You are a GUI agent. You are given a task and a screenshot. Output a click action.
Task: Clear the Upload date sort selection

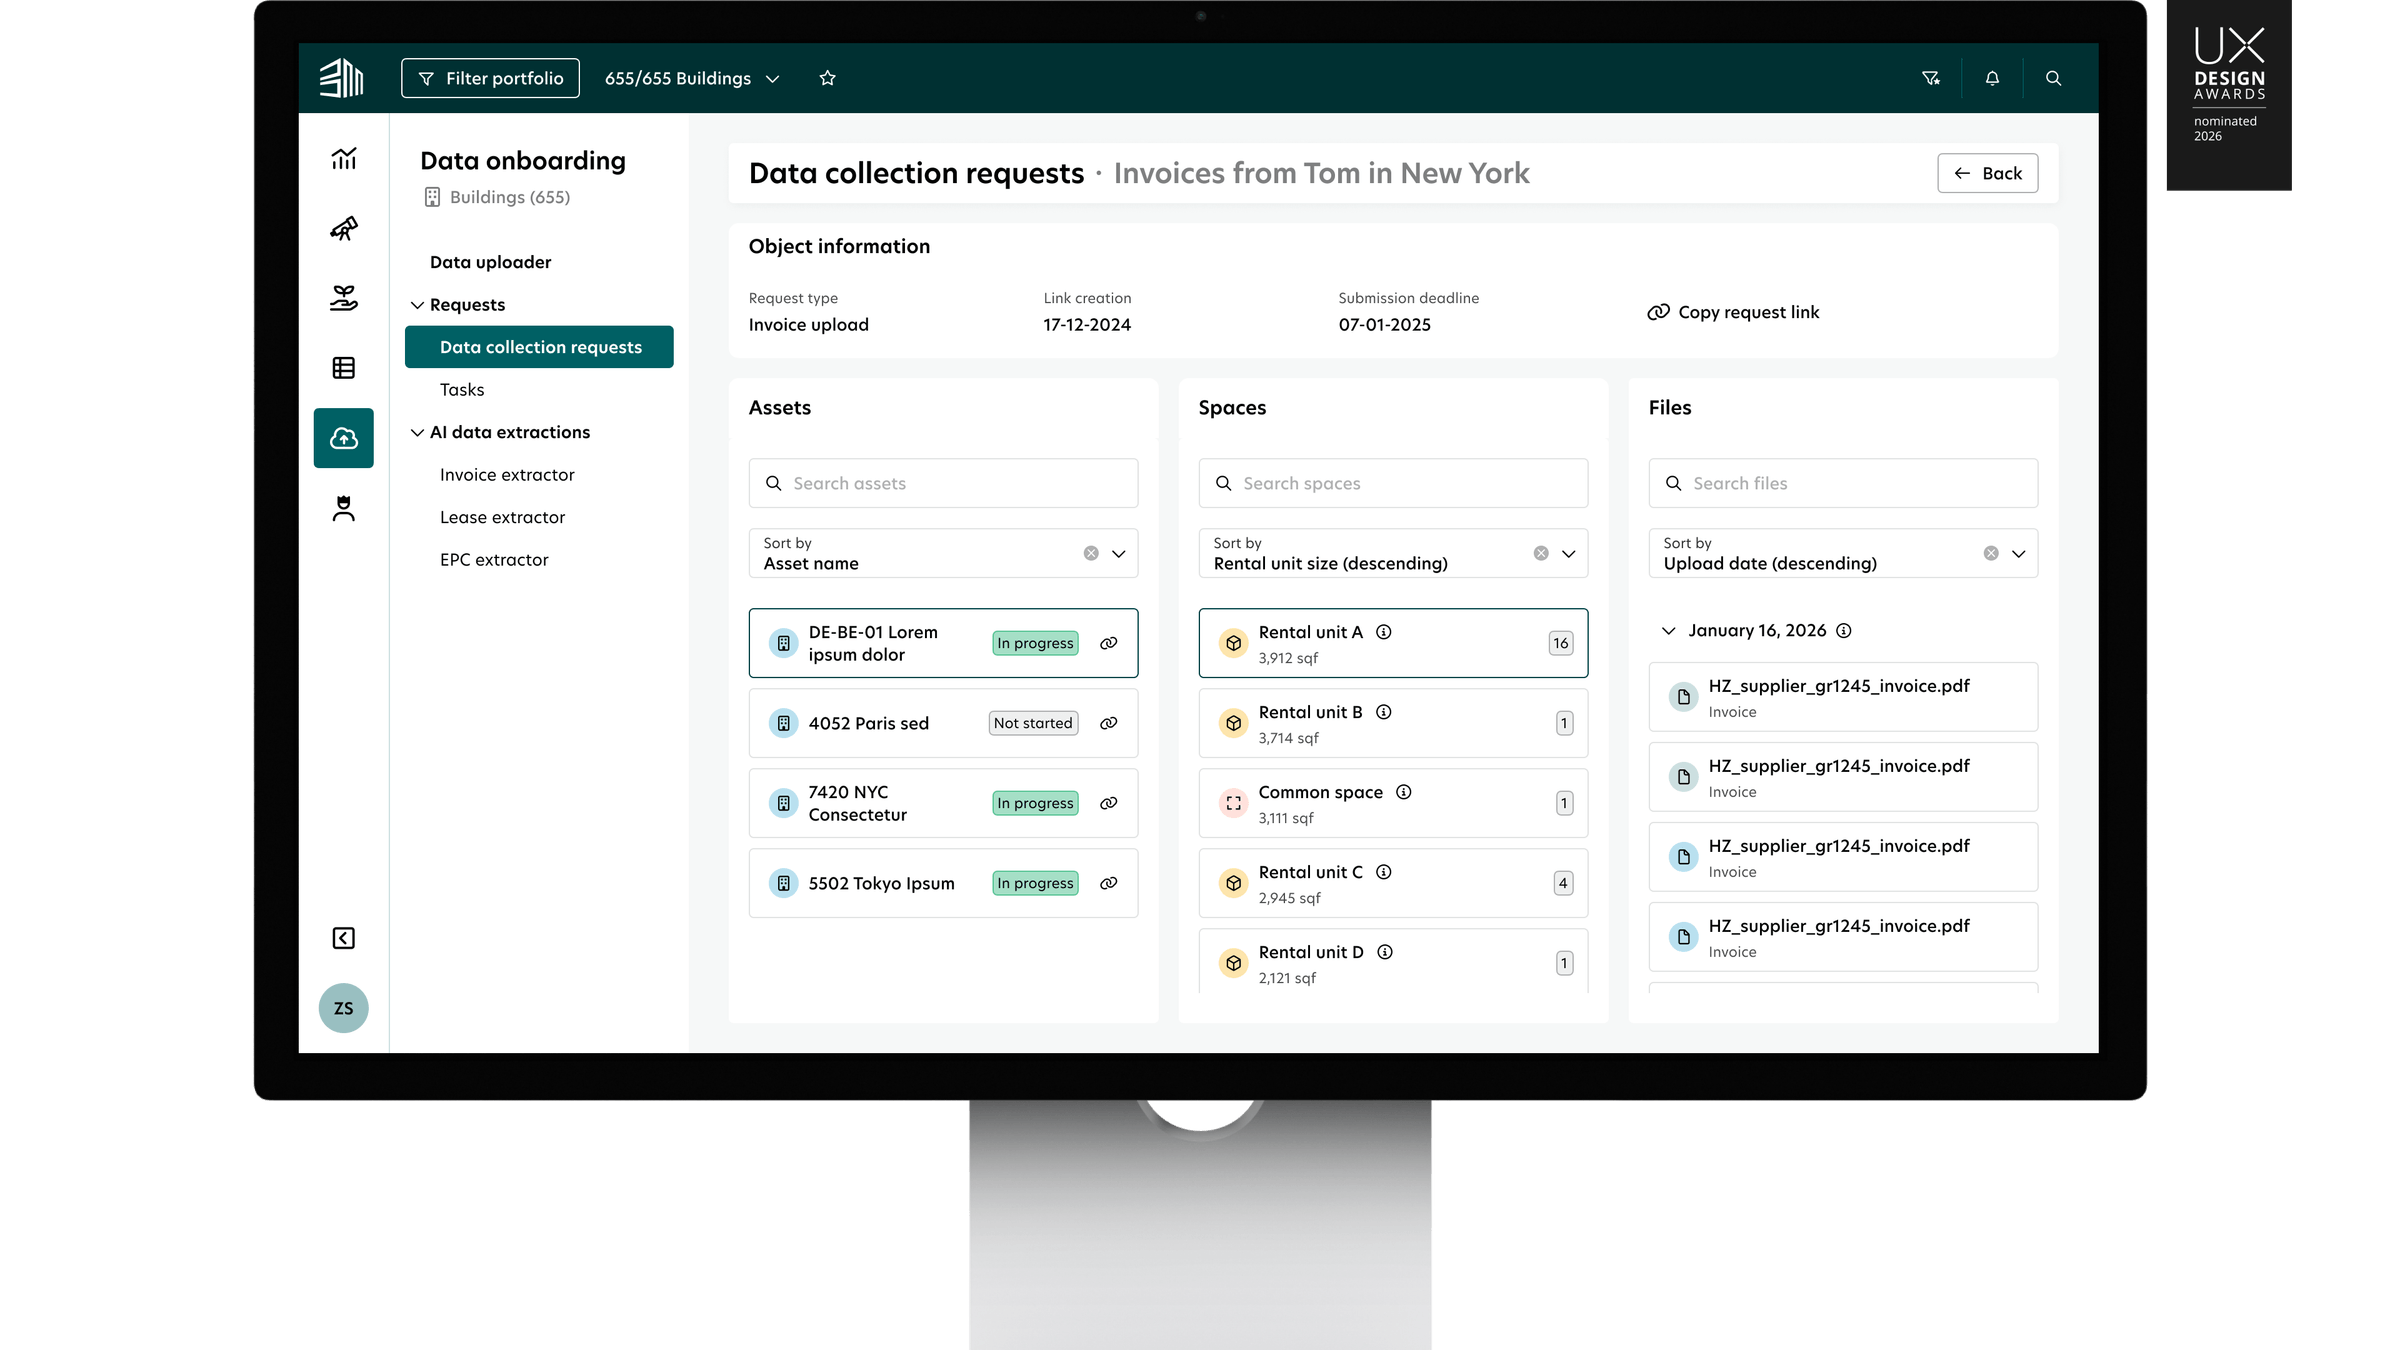click(1991, 553)
